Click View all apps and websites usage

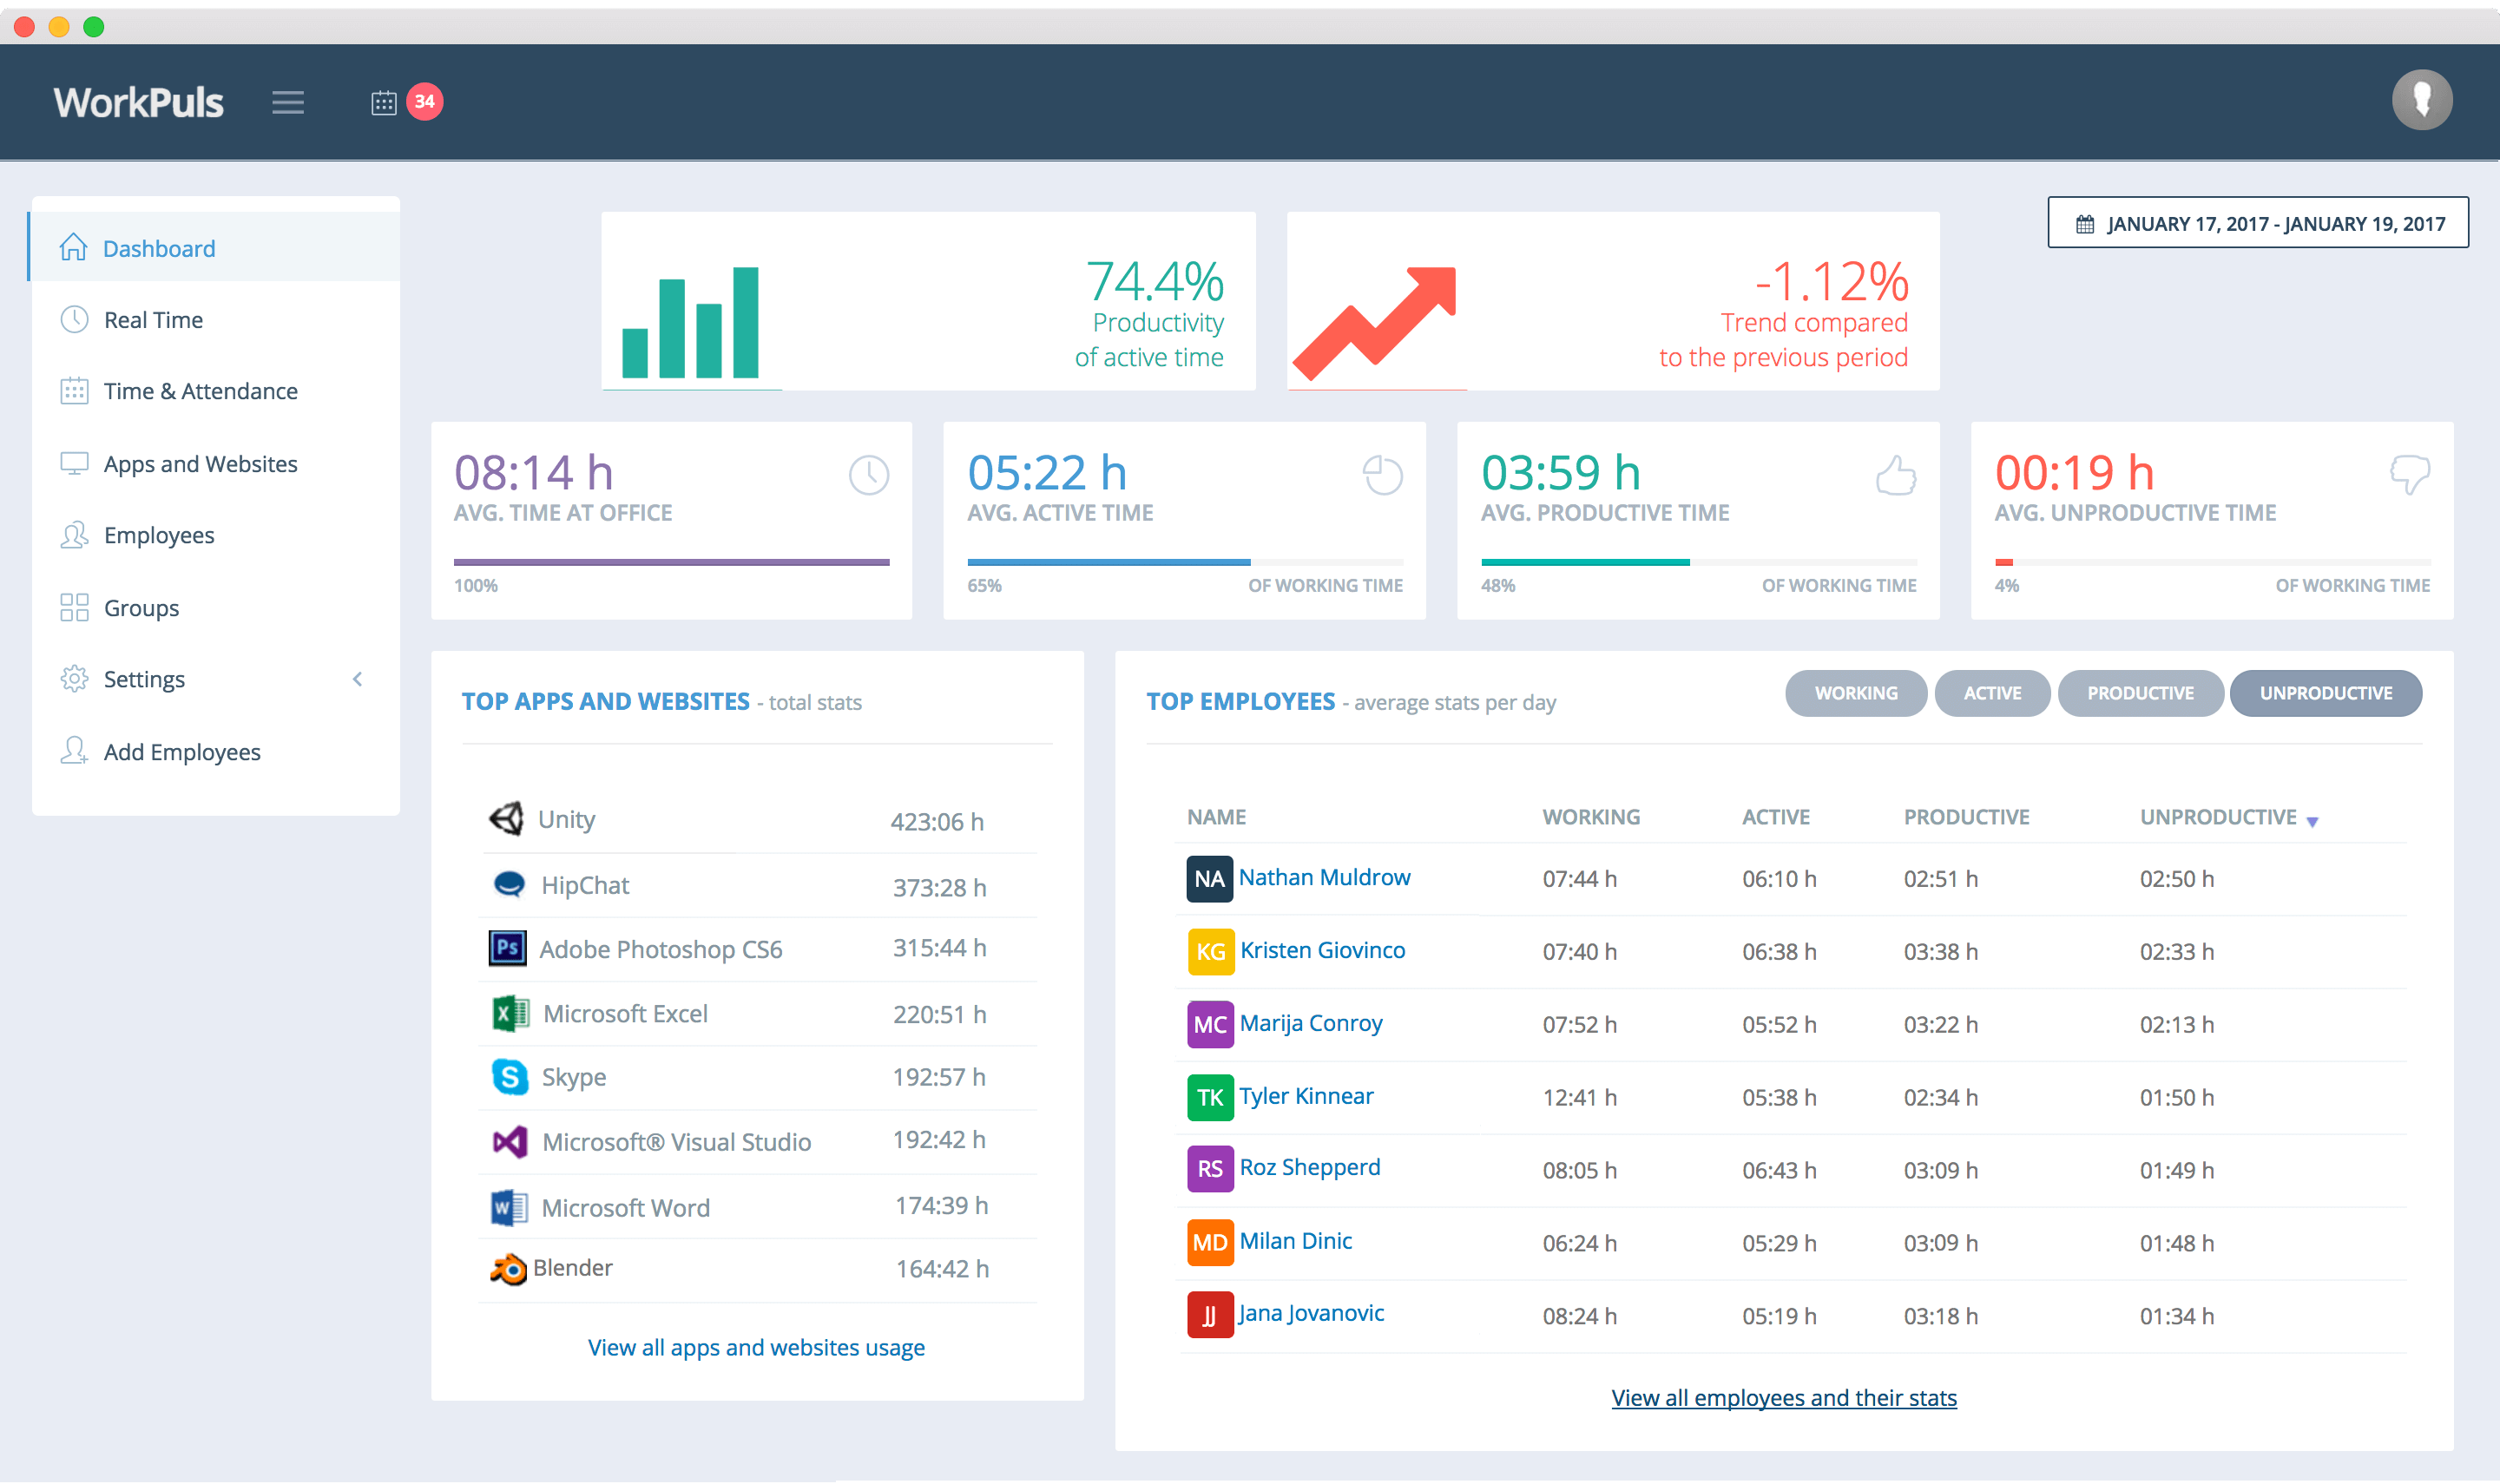pos(755,1347)
